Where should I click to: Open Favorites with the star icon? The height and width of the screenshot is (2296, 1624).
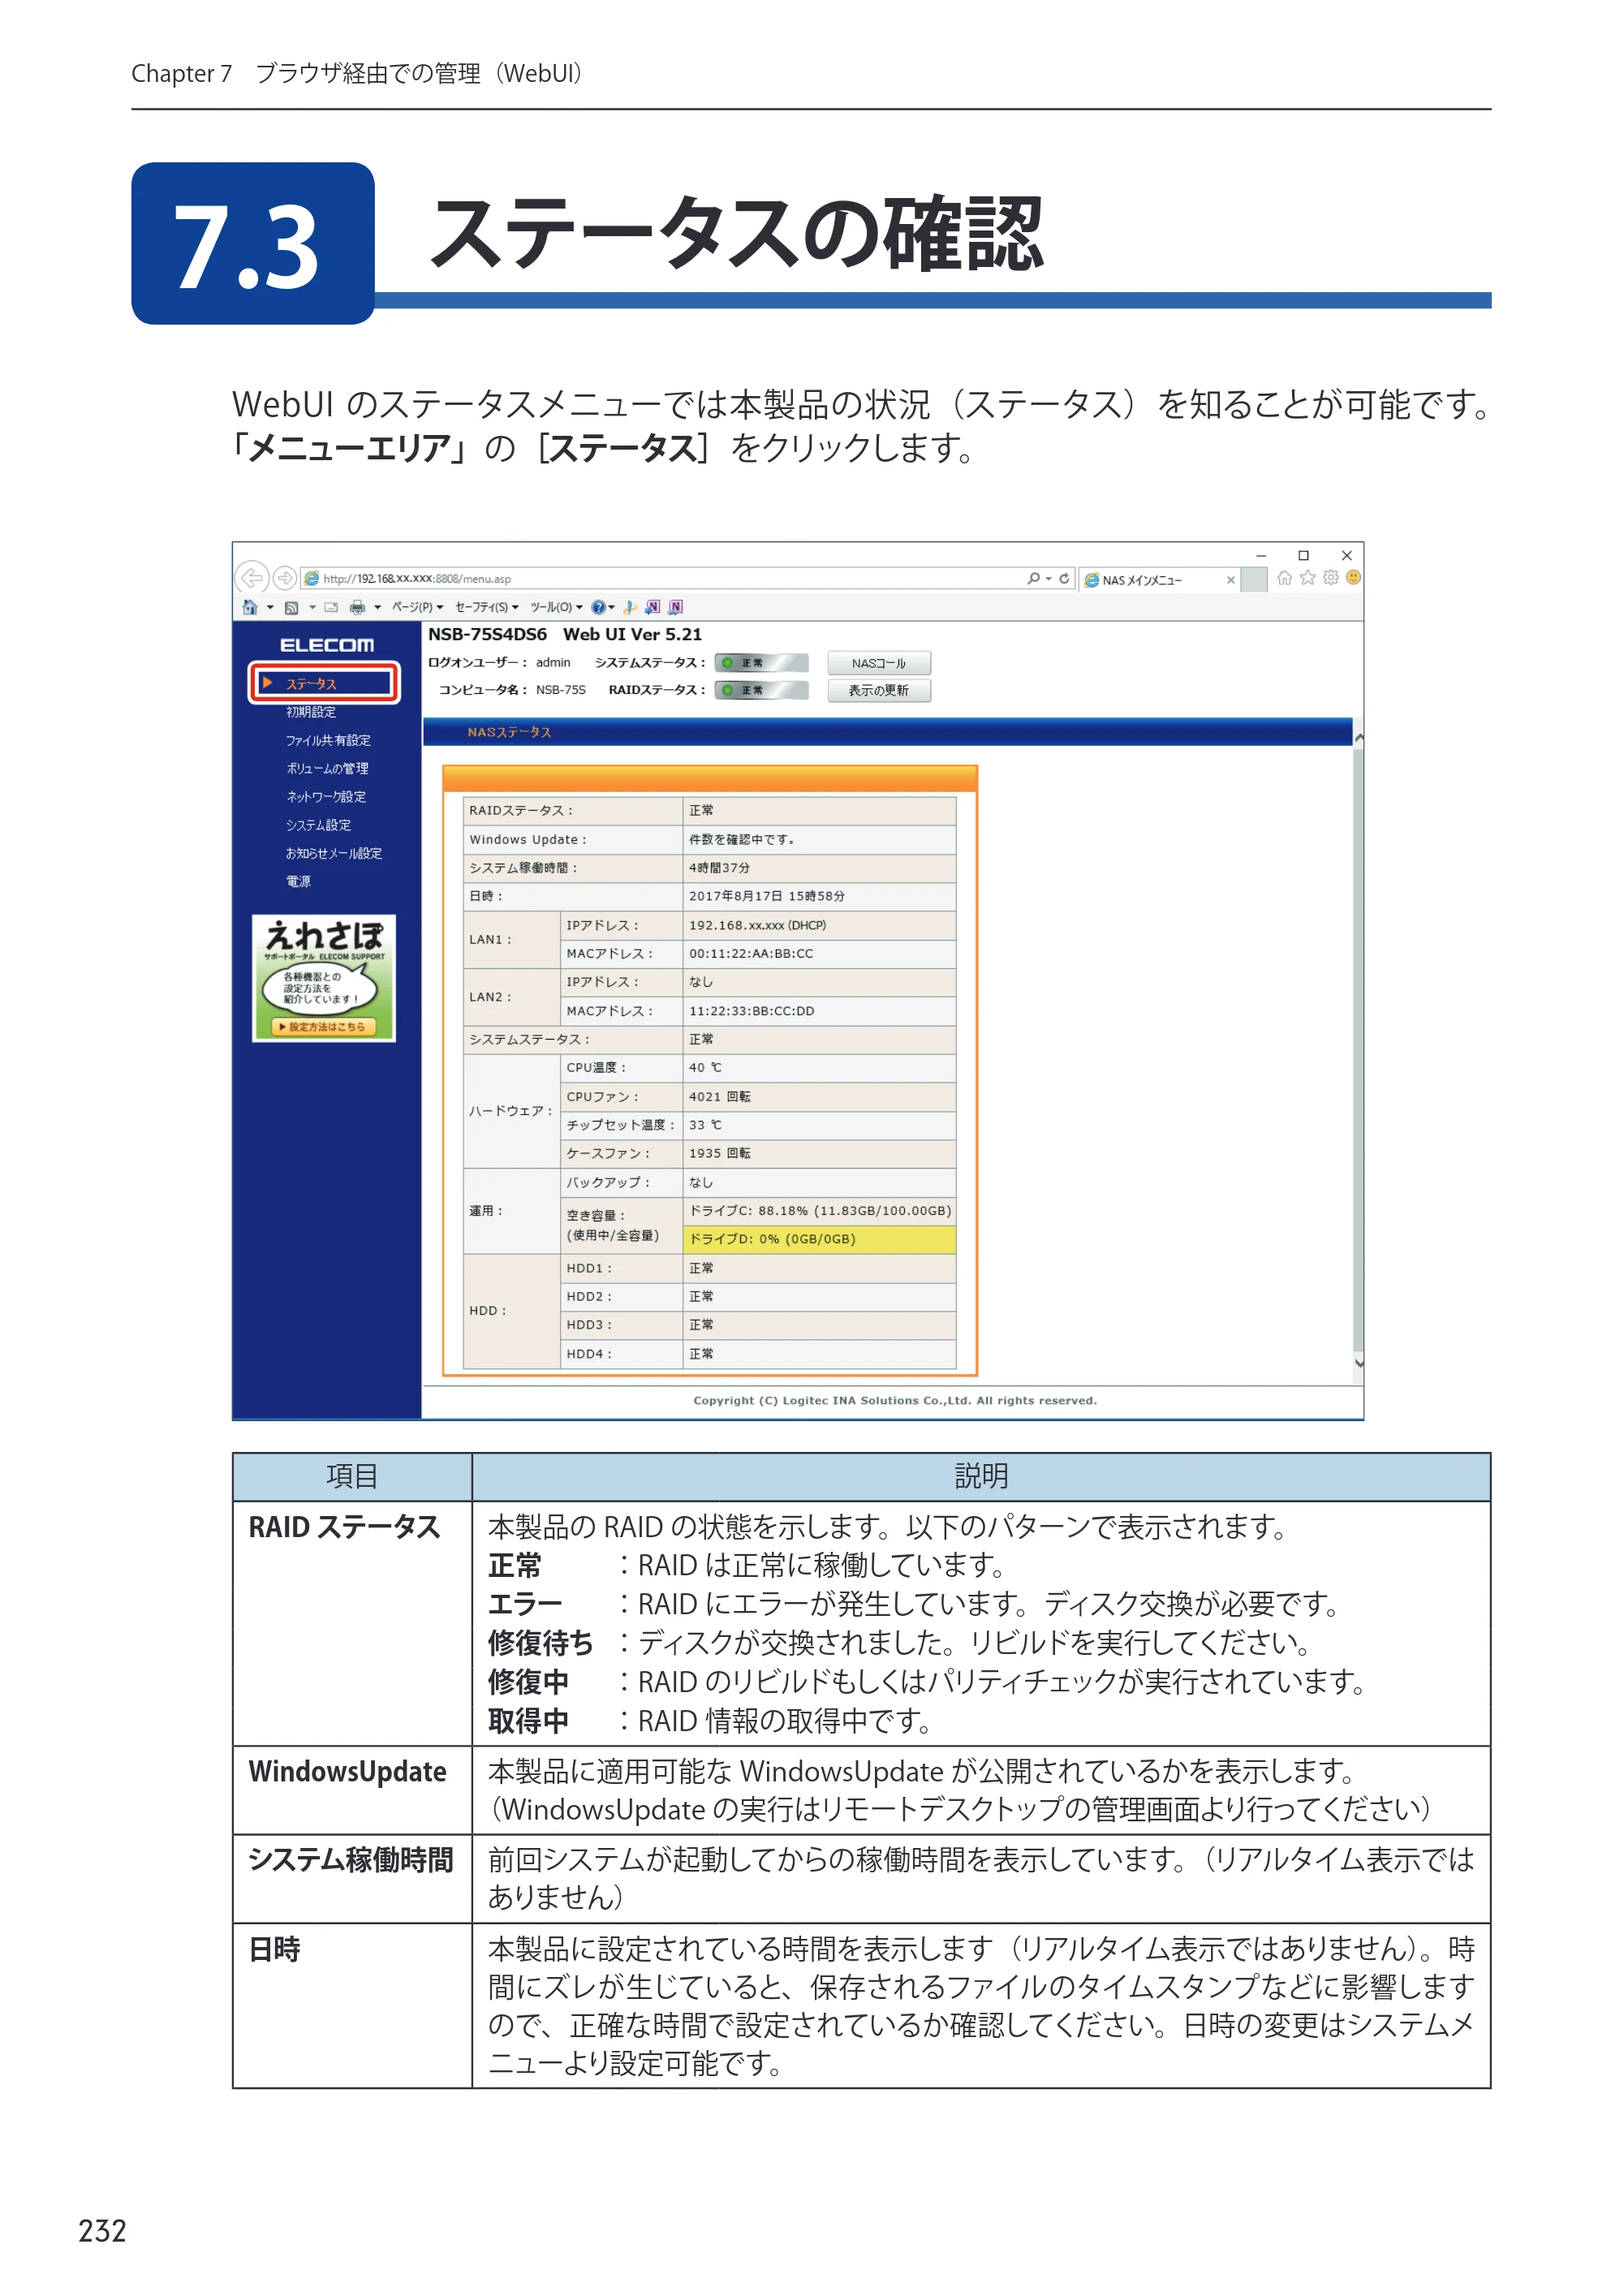click(x=1308, y=577)
